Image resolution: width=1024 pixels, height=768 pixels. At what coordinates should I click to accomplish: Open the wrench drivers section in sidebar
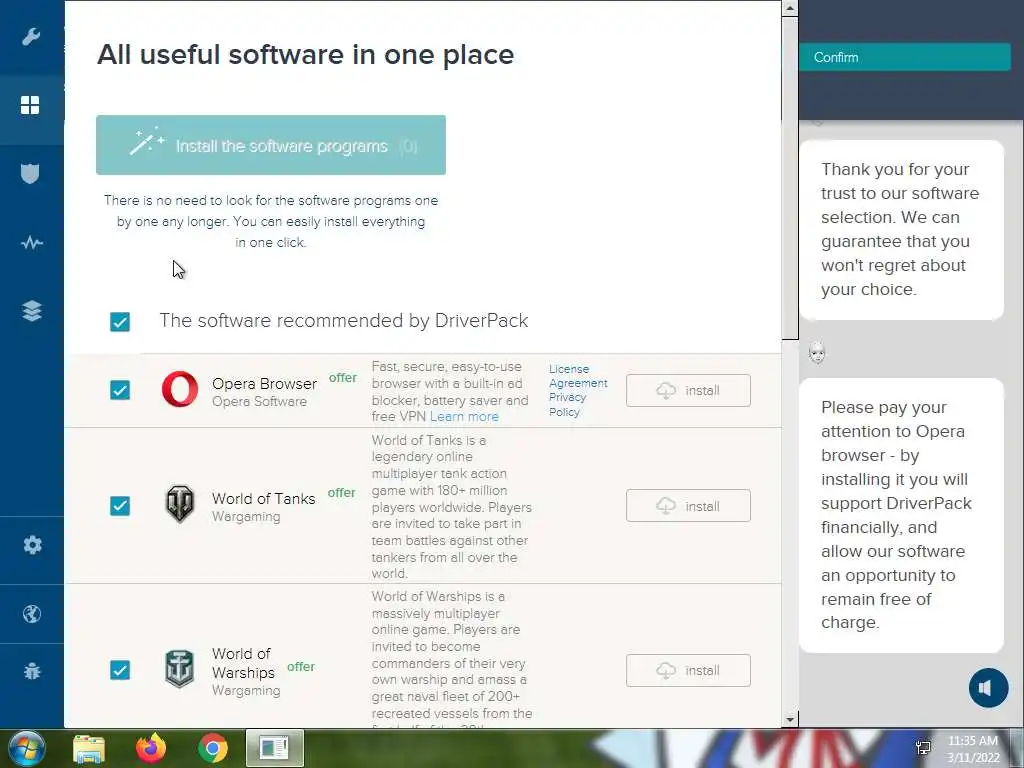pos(31,37)
